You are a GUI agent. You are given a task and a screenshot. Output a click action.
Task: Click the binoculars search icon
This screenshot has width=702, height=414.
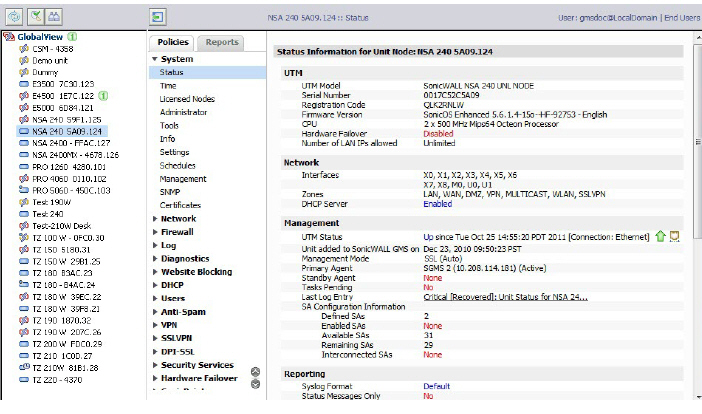pos(54,17)
